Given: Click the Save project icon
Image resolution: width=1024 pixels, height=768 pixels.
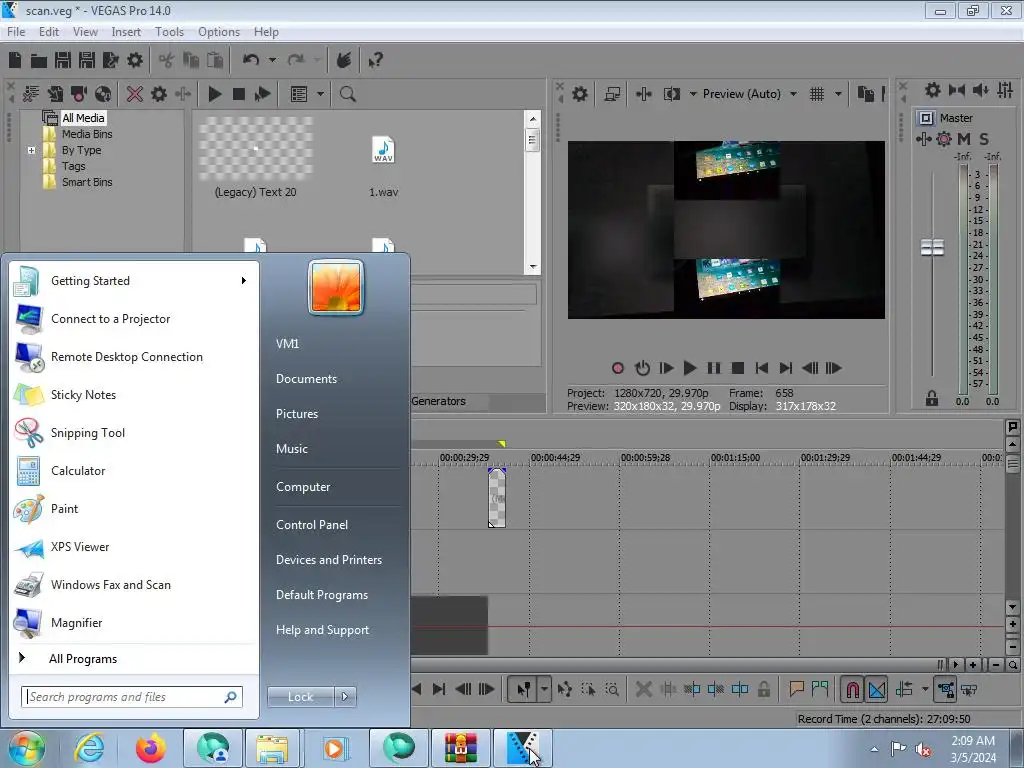Looking at the screenshot, I should 63,61.
